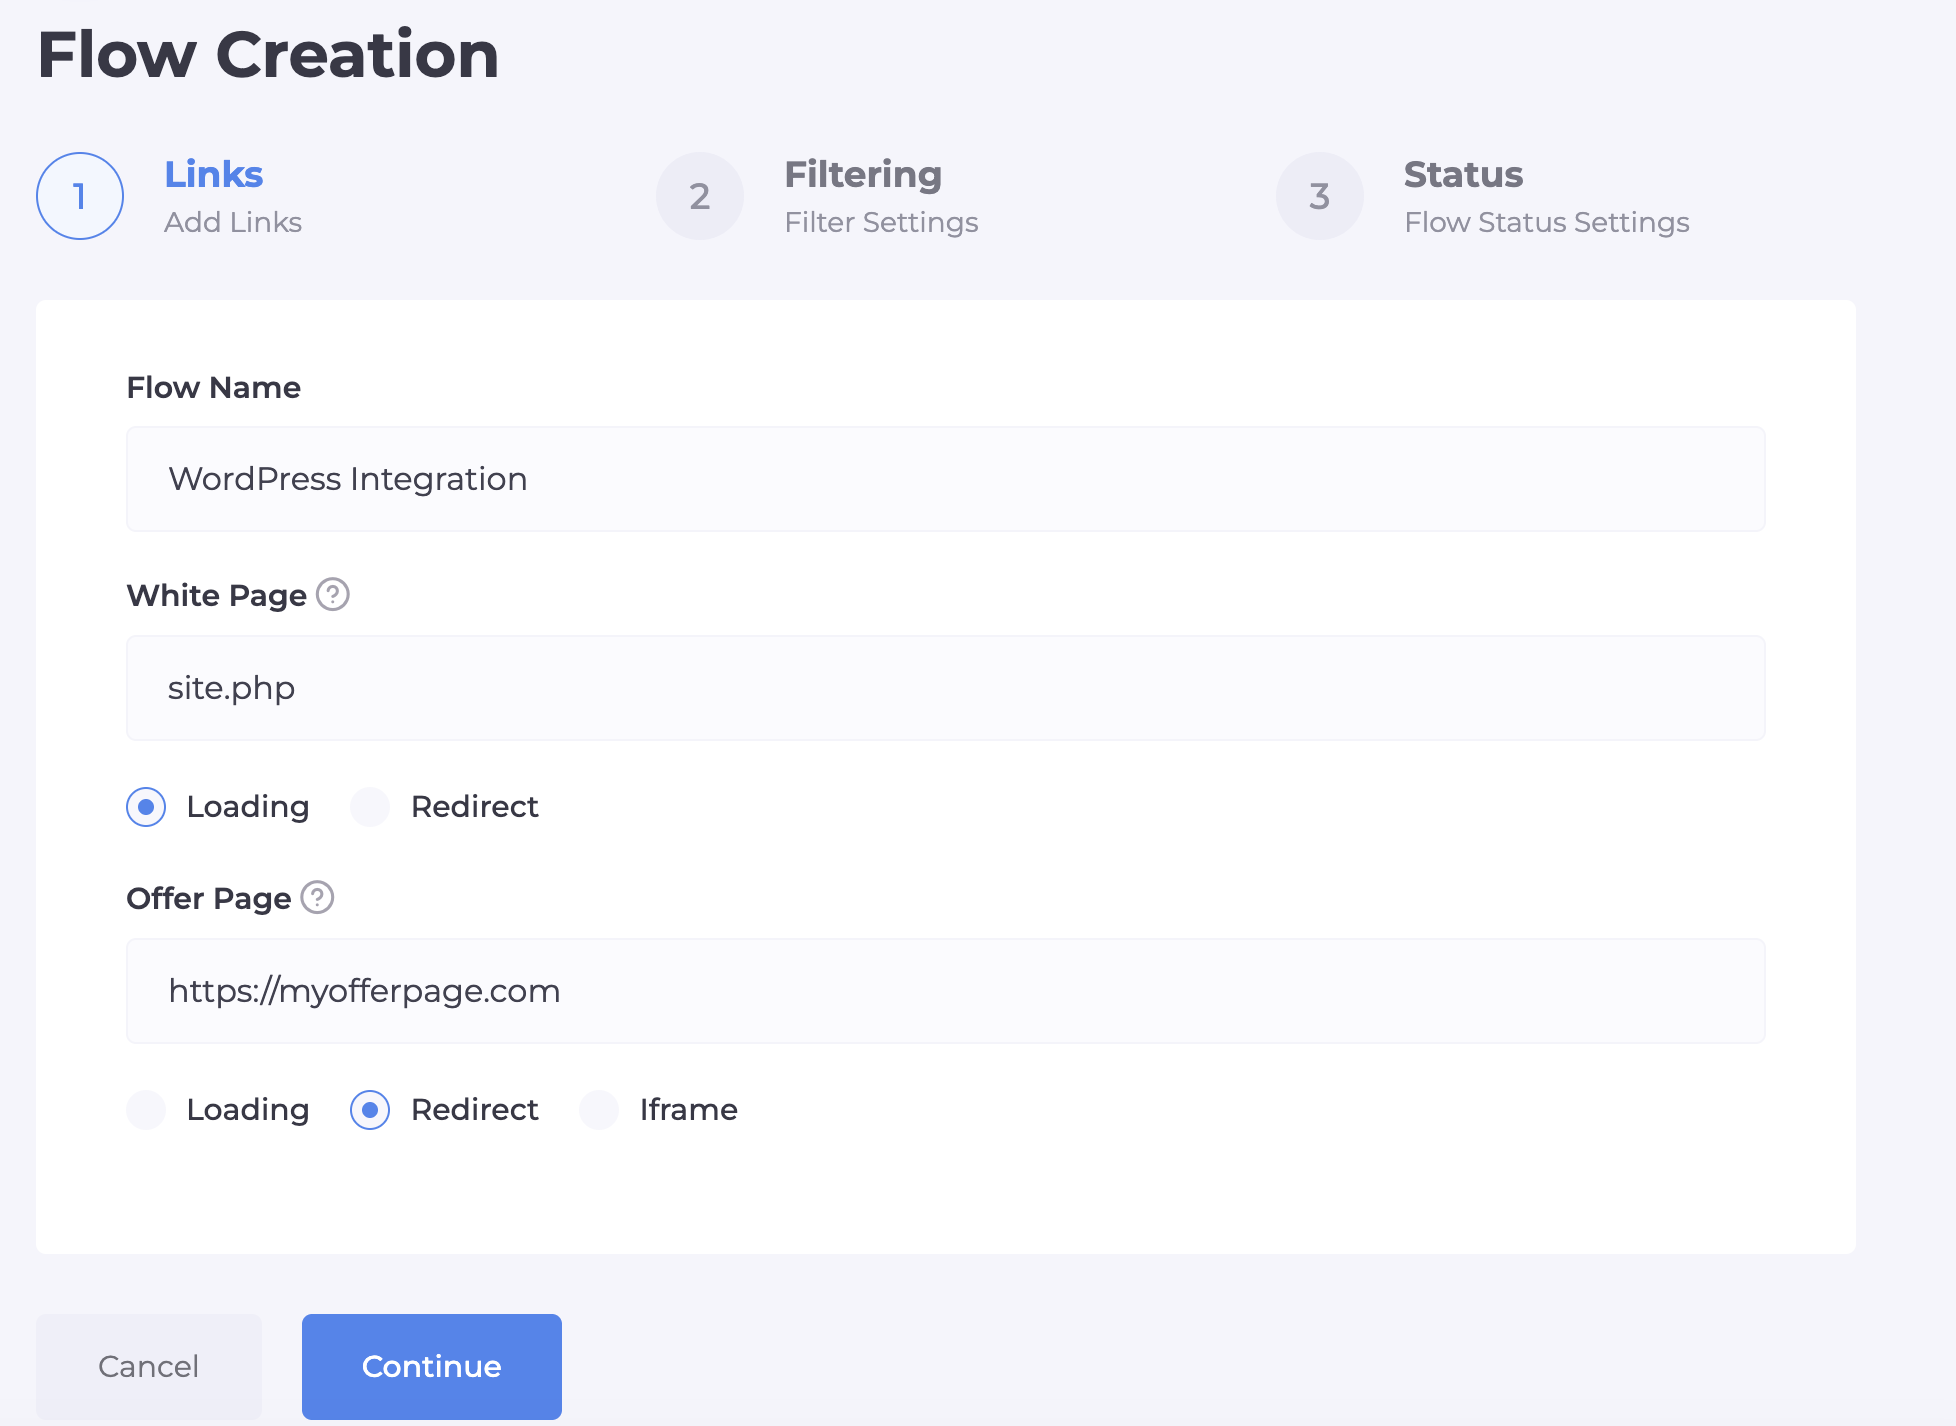The width and height of the screenshot is (1956, 1426).
Task: Open the Links step tab
Action: [213, 175]
